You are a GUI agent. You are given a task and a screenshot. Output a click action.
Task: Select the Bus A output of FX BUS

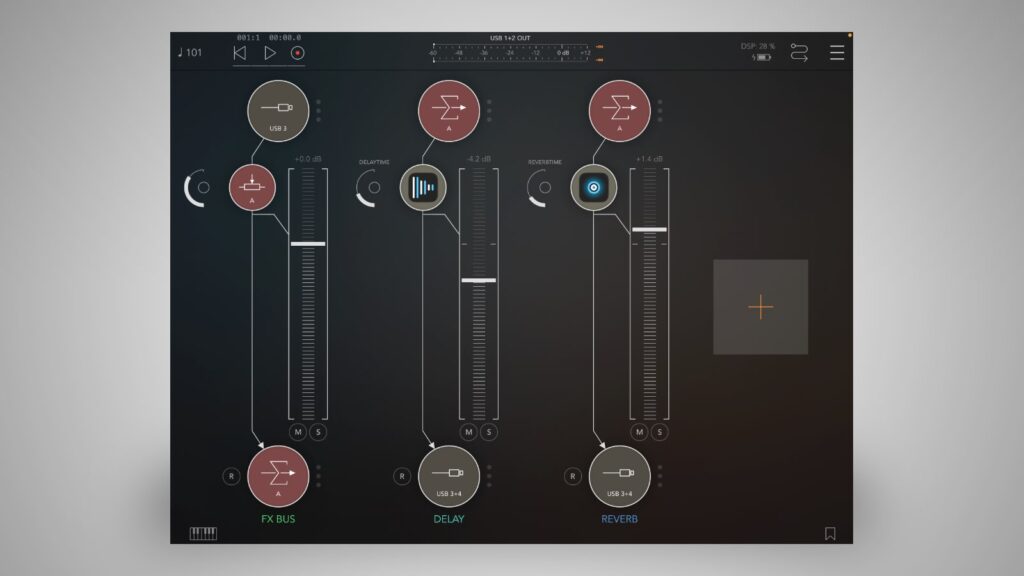pos(278,476)
